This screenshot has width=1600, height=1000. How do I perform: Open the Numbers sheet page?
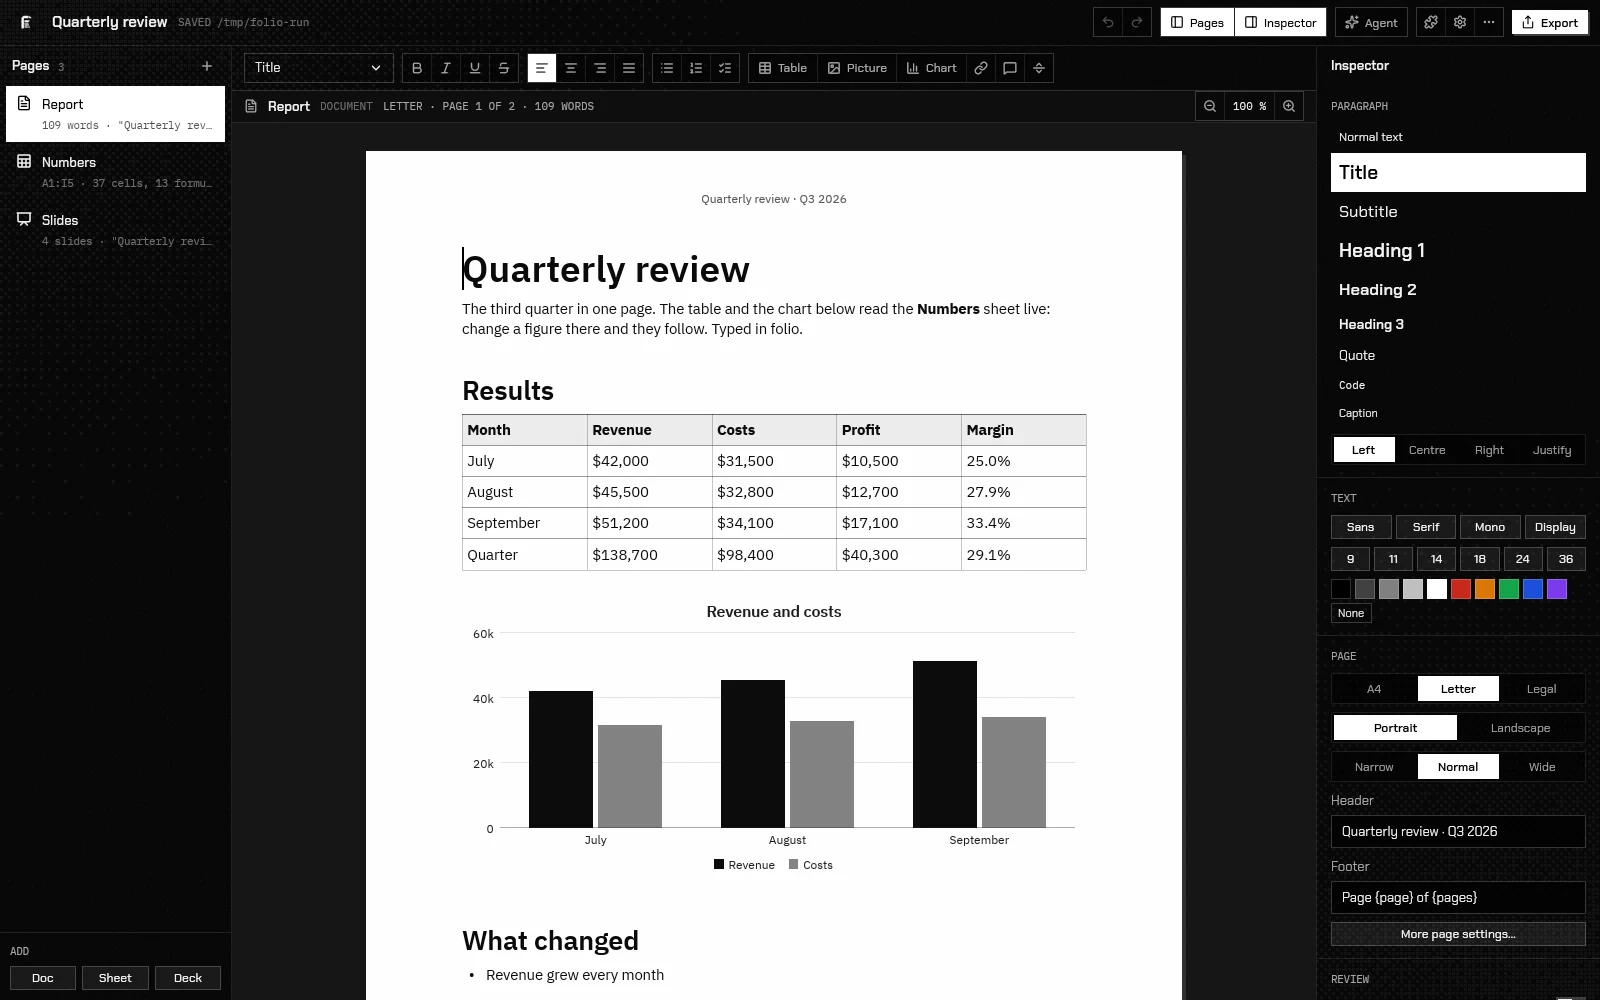click(x=116, y=172)
